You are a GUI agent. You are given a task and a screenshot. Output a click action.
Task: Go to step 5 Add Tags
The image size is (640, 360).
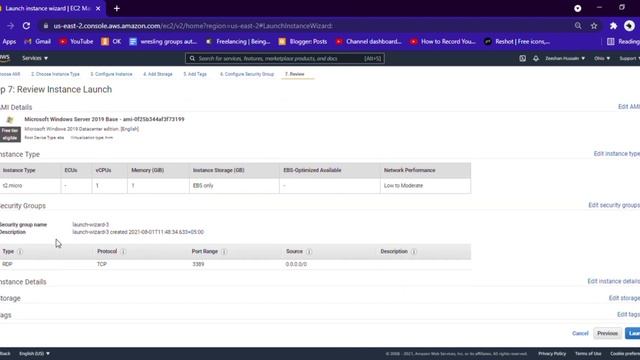tap(195, 74)
